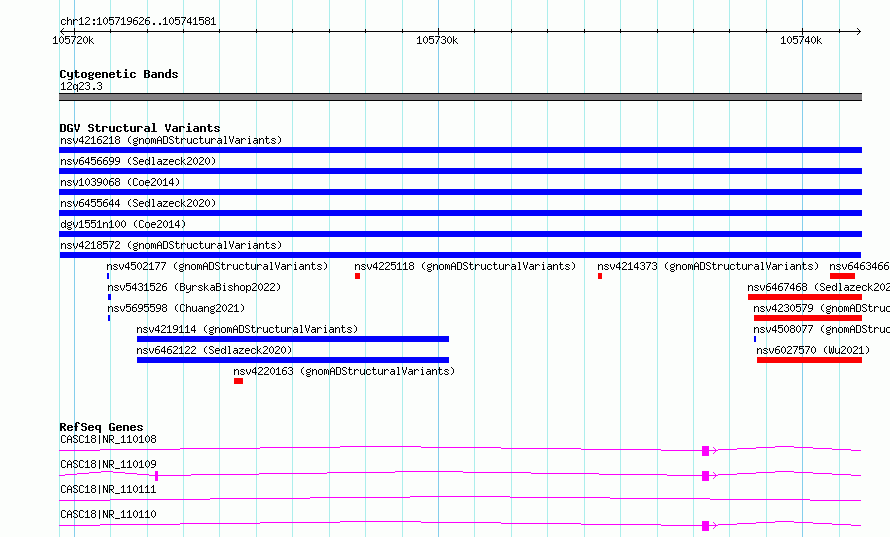The height and width of the screenshot is (537, 890).
Task: Click nsv6462122 (Sedlazeck2020) label
Action: 214,350
